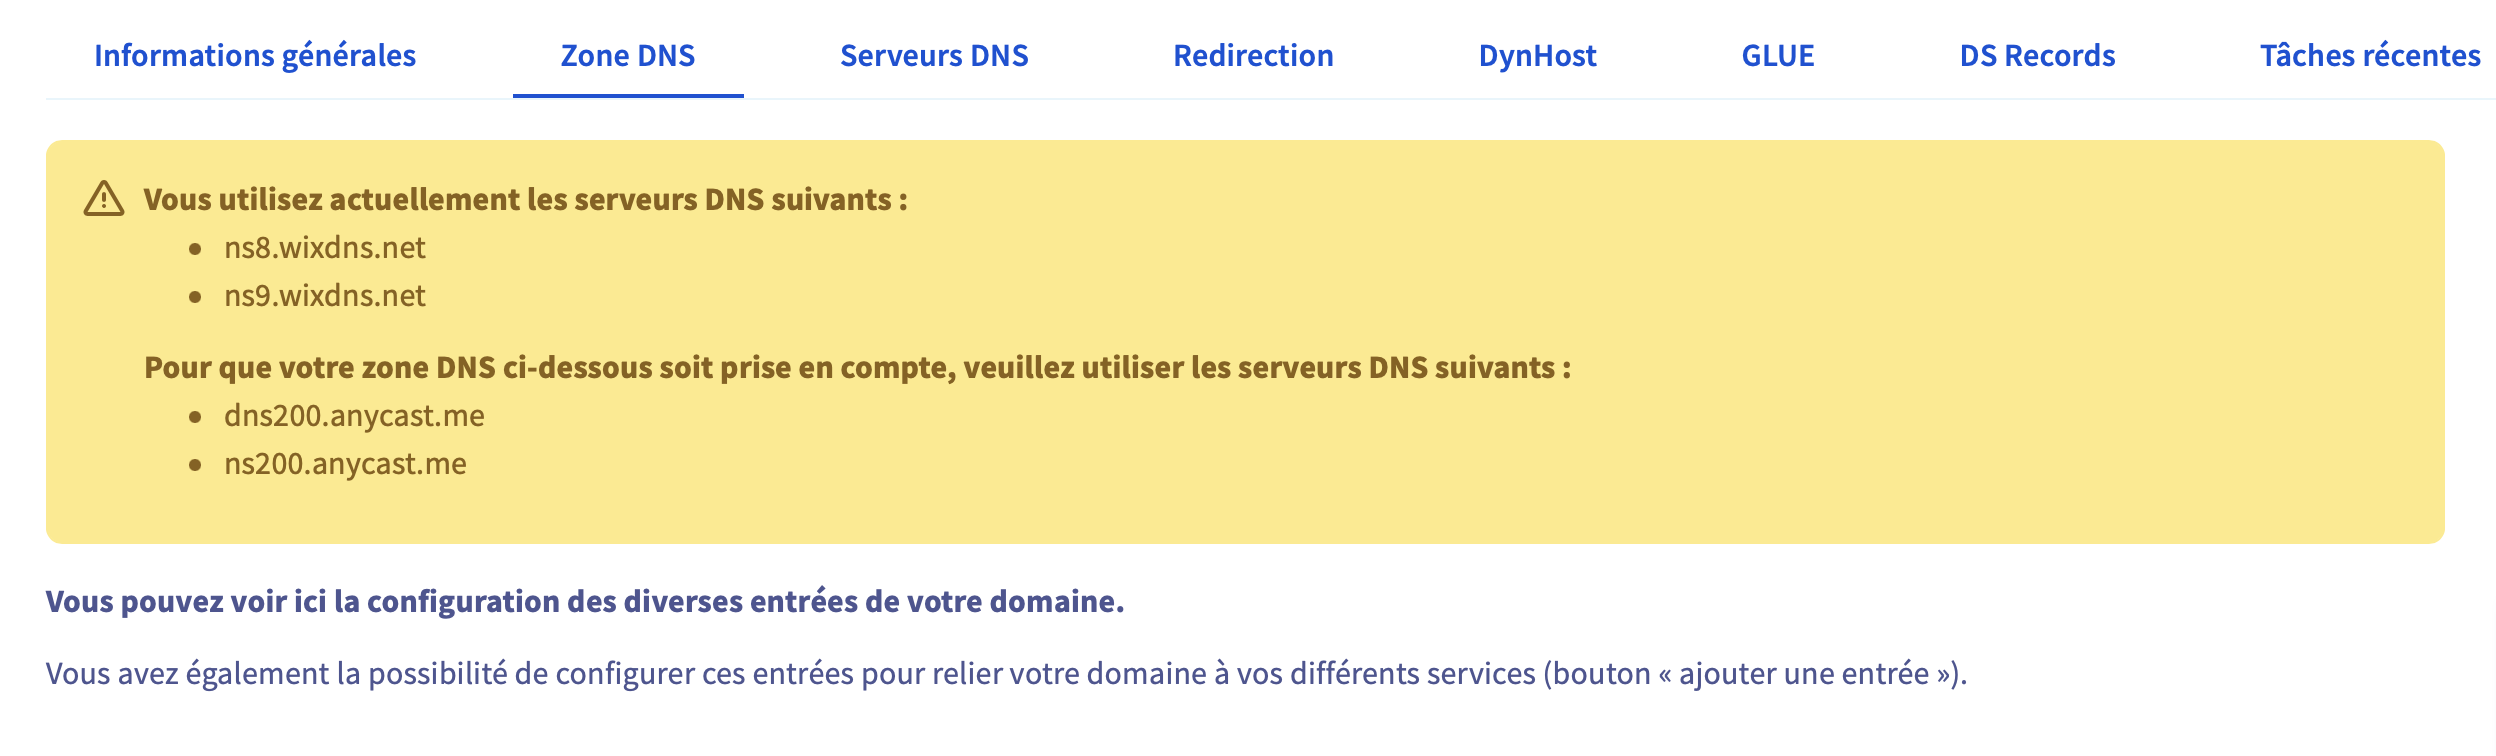Click the warning triangle icon

pos(104,199)
